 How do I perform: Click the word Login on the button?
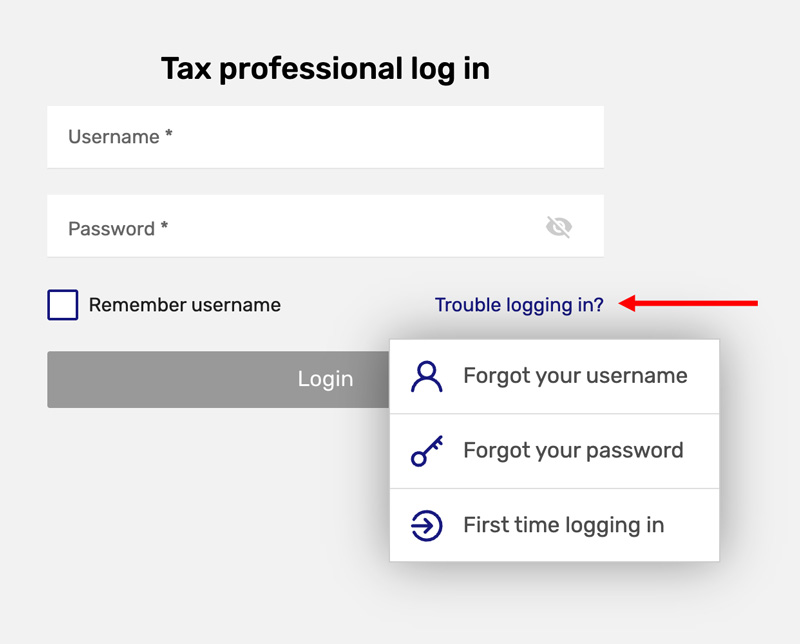(x=325, y=379)
